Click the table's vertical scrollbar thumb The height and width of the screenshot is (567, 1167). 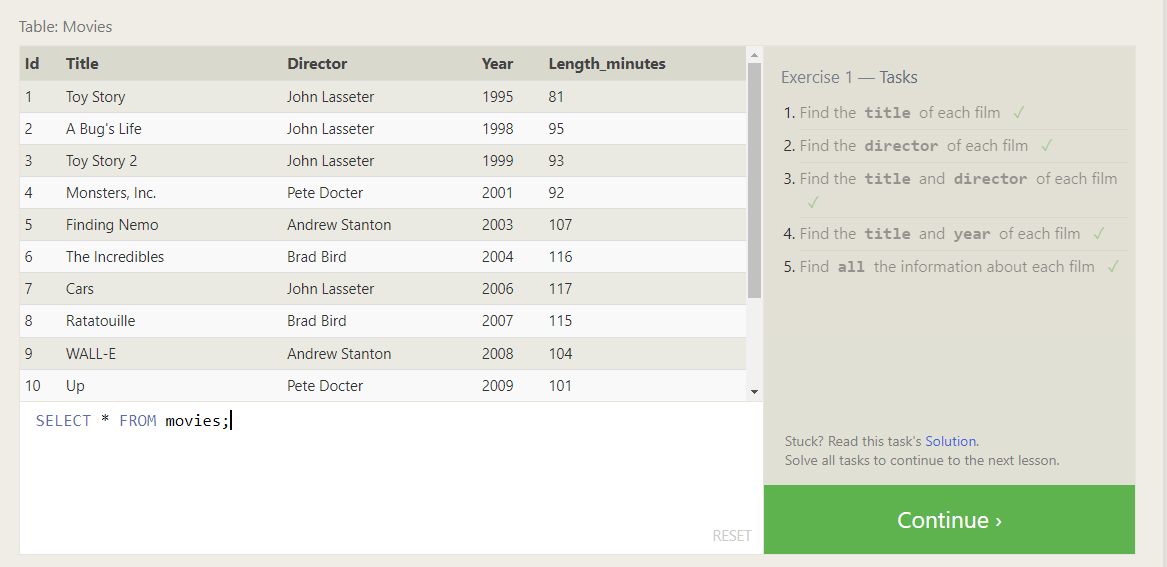click(754, 180)
